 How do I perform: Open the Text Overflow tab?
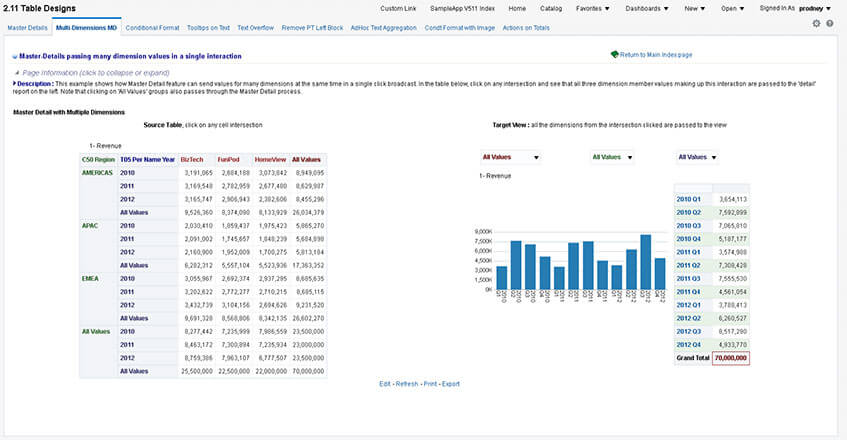click(x=256, y=28)
